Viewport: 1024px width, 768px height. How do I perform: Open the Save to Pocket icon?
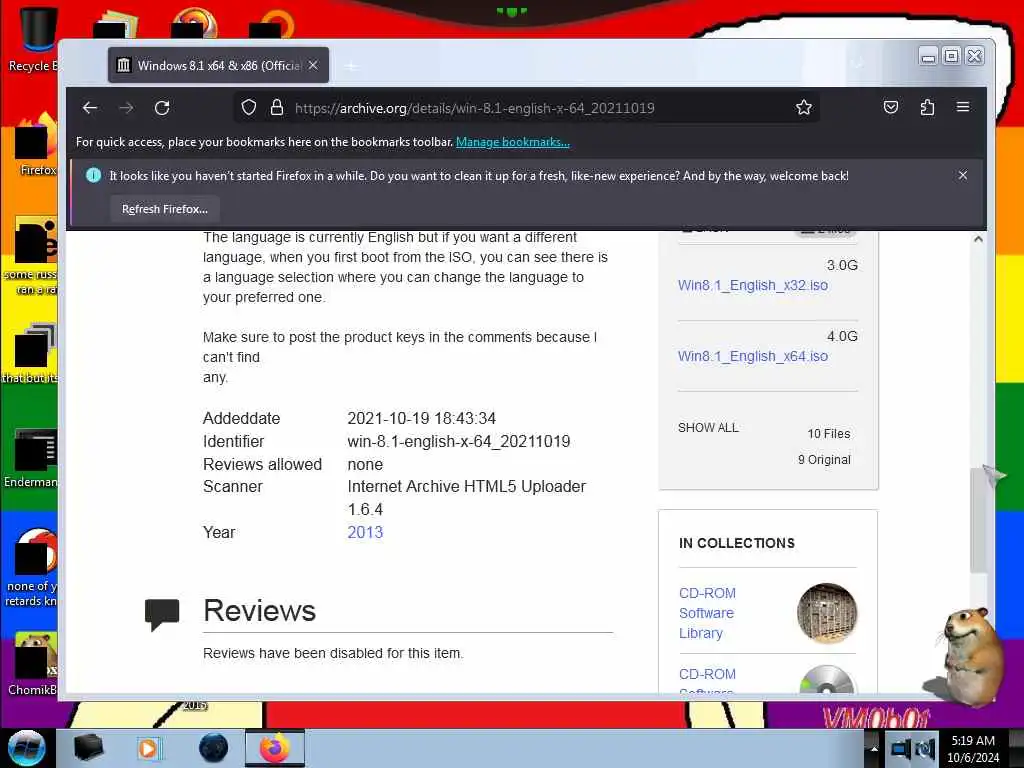(x=891, y=107)
